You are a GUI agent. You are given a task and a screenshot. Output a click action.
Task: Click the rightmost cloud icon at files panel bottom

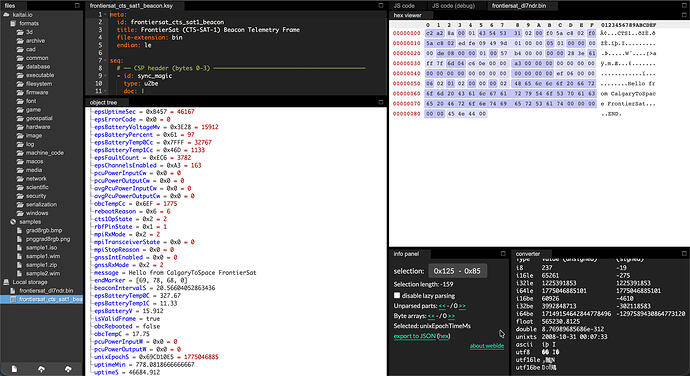(x=68, y=369)
